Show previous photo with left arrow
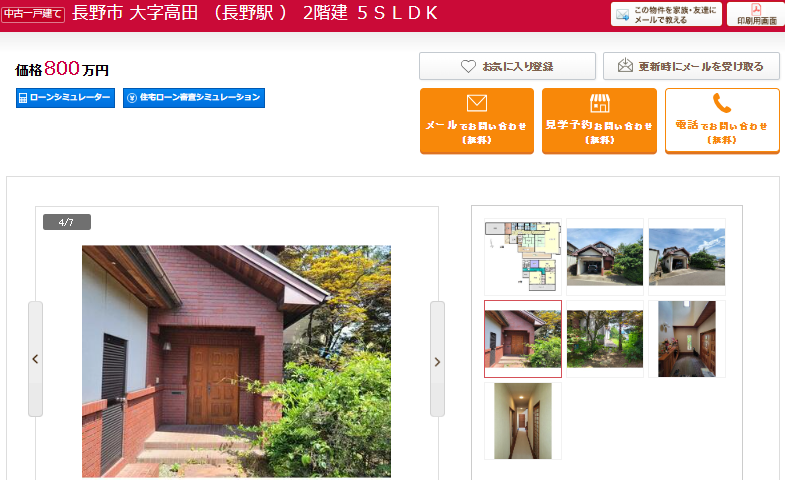This screenshot has height=480, width=785. click(x=35, y=358)
